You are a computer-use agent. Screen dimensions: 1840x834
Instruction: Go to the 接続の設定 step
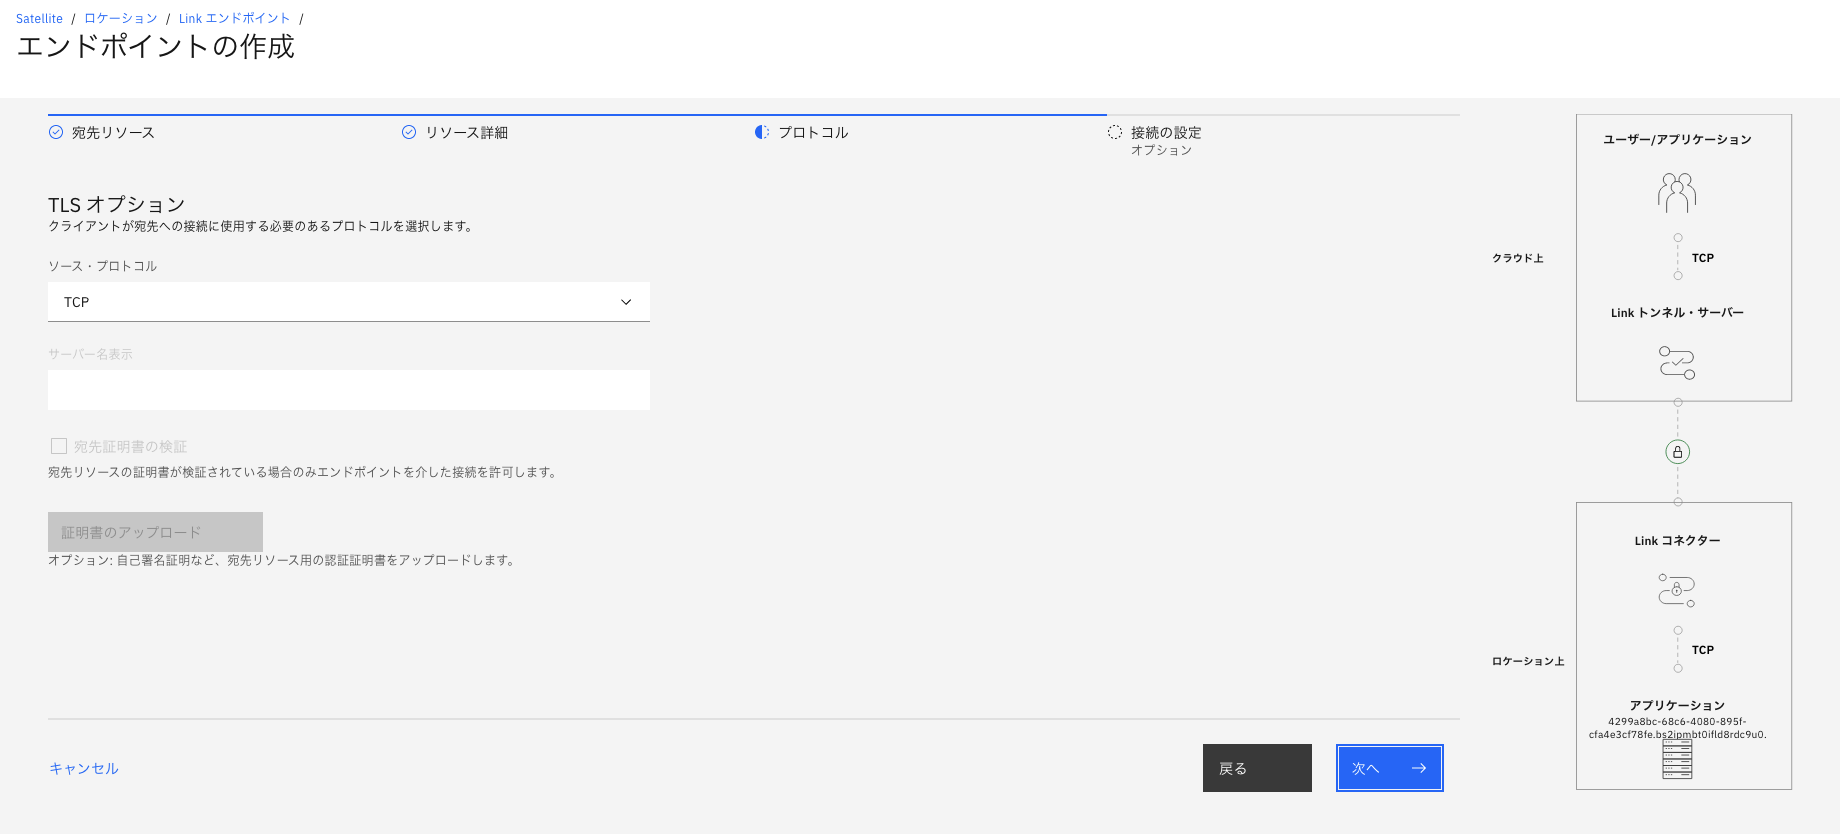(1166, 133)
